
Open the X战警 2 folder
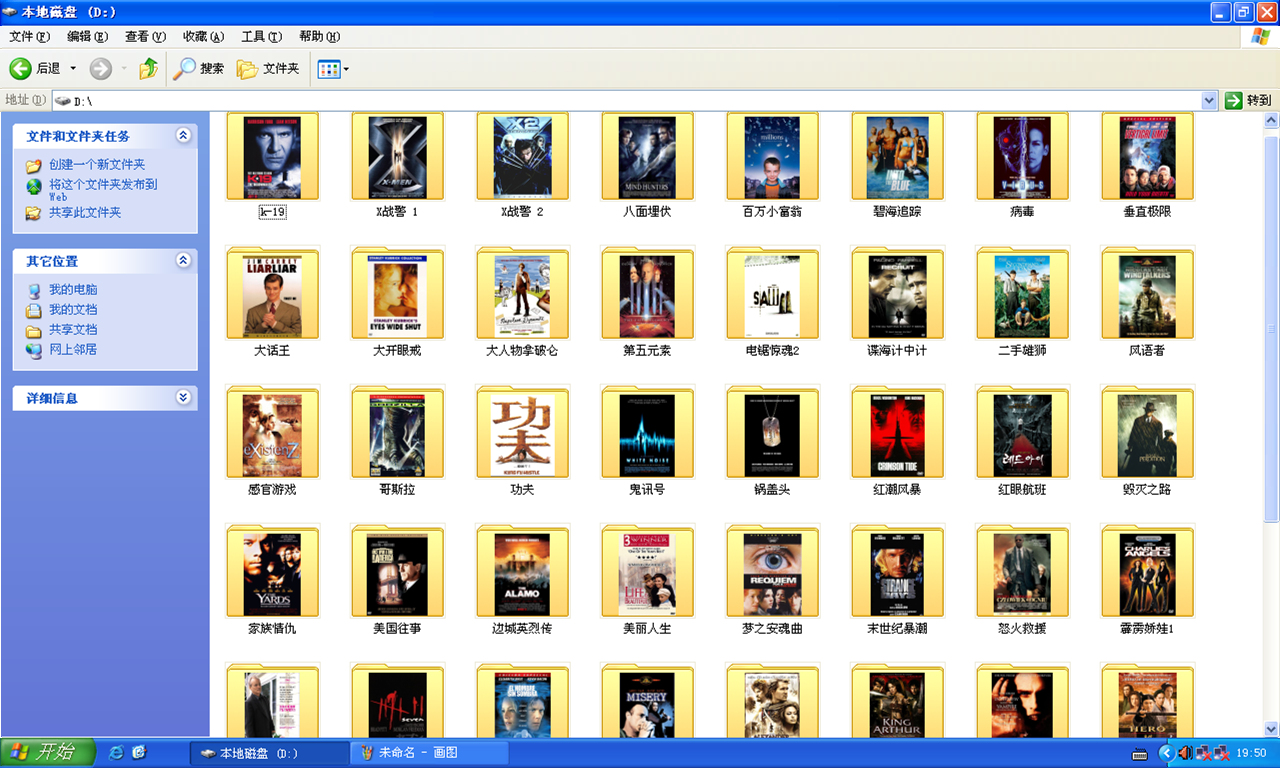click(x=522, y=157)
